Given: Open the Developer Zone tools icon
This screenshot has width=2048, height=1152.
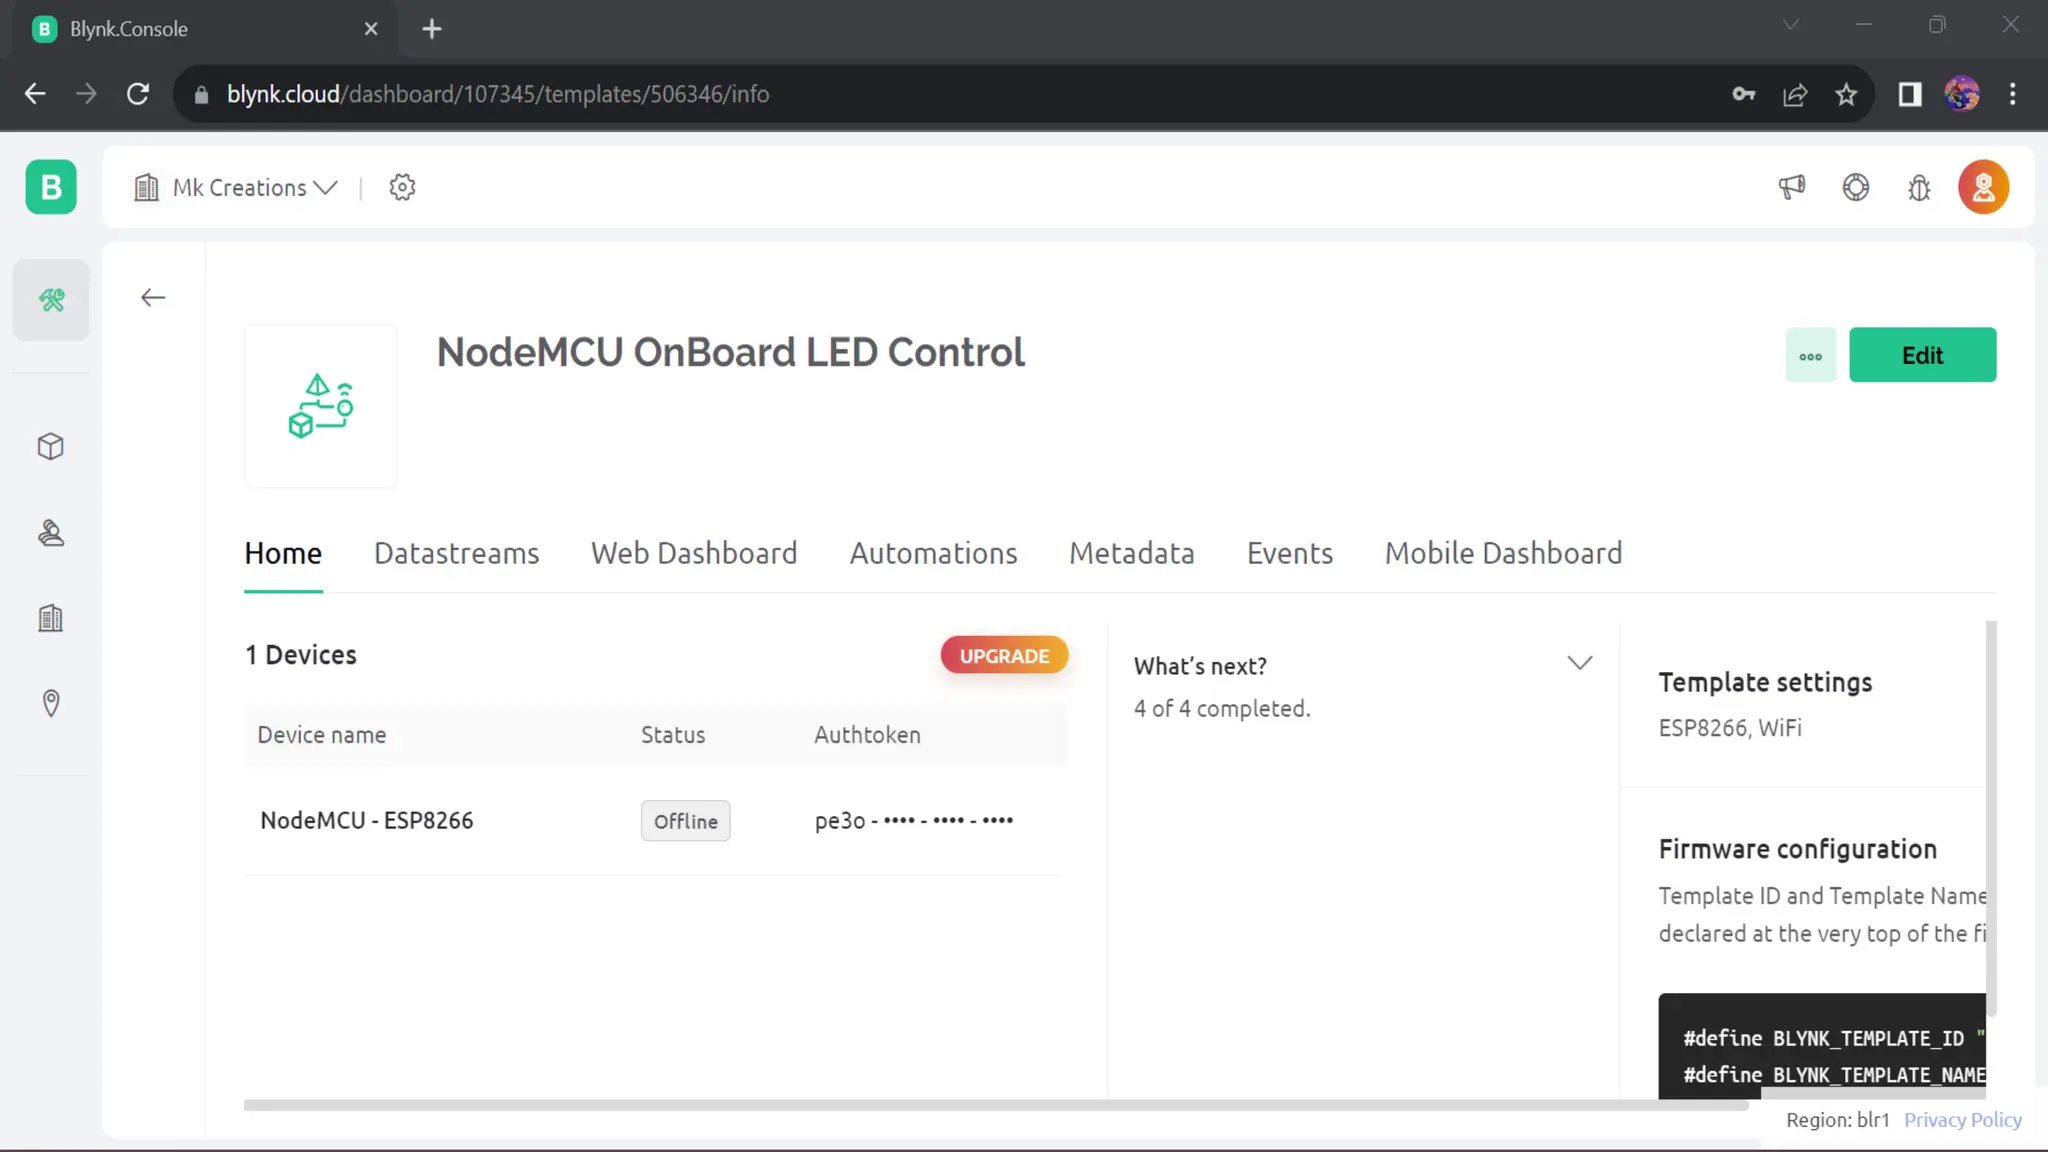Looking at the screenshot, I should click(51, 300).
